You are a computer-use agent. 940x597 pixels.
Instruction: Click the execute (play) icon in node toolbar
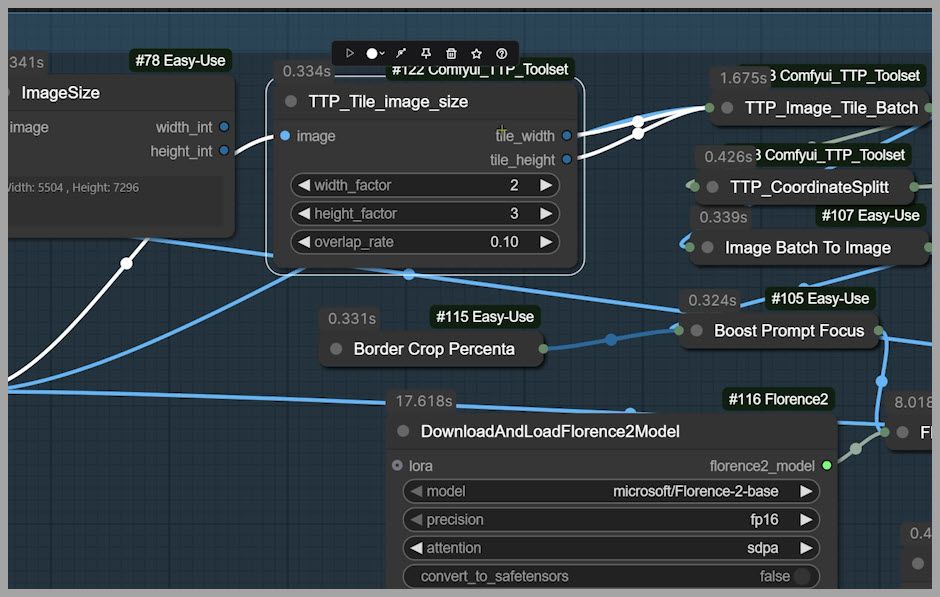pyautogui.click(x=350, y=53)
